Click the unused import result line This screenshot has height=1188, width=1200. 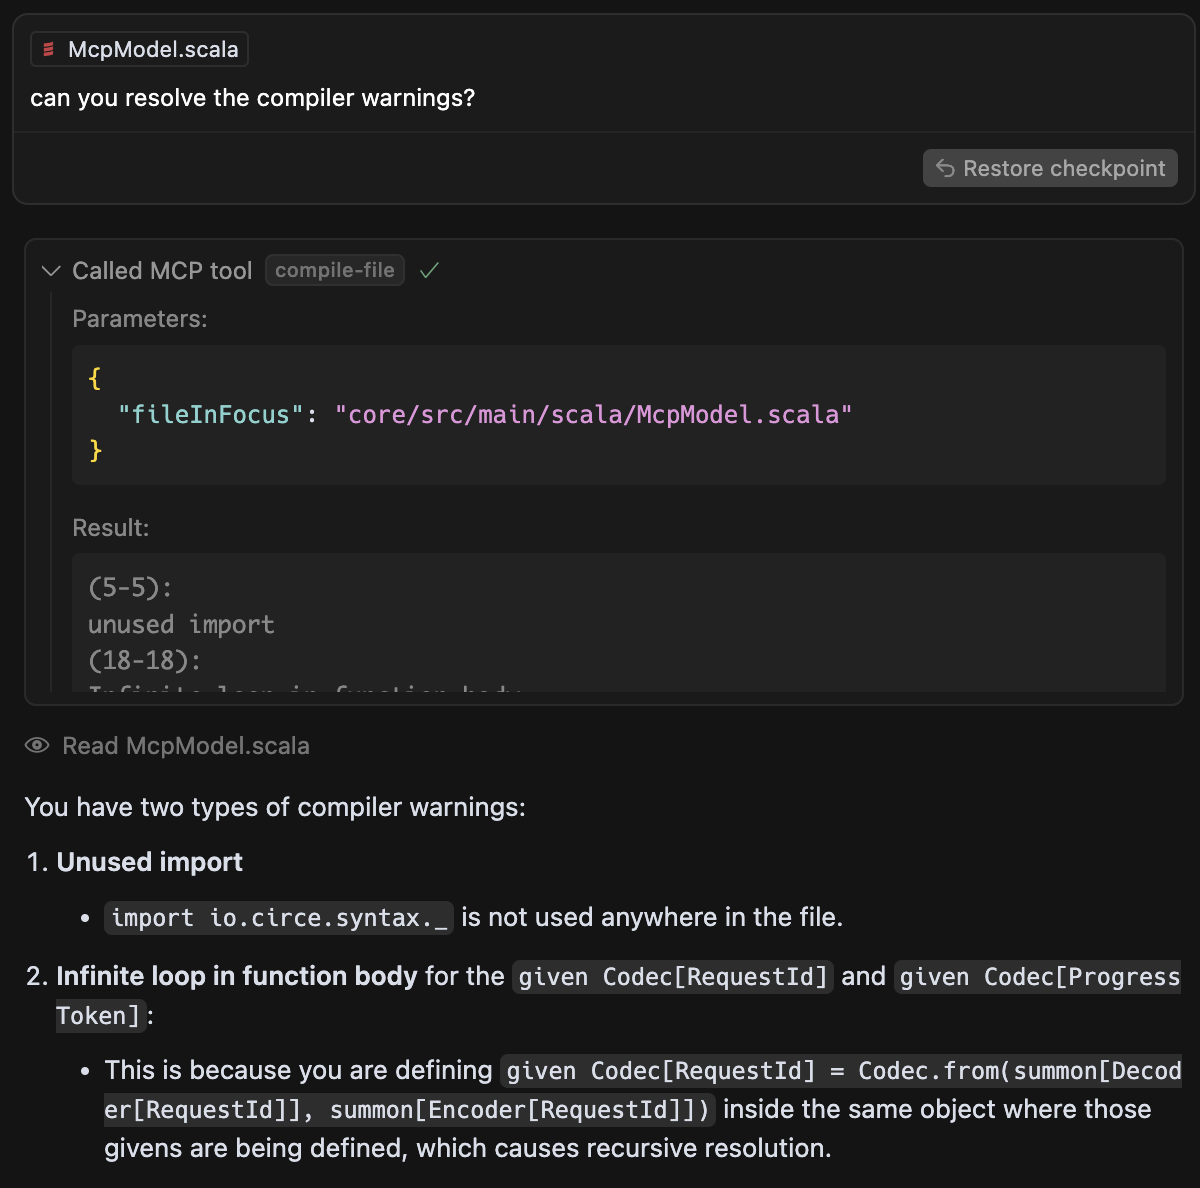pyautogui.click(x=181, y=625)
